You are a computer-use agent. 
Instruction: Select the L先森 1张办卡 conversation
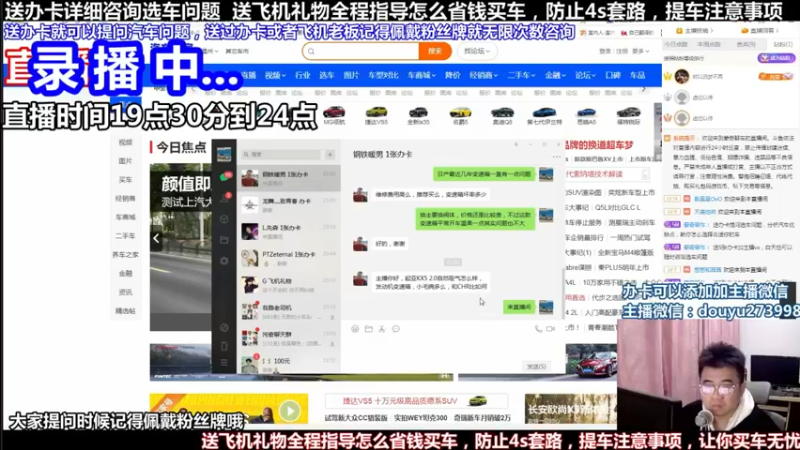[289, 232]
